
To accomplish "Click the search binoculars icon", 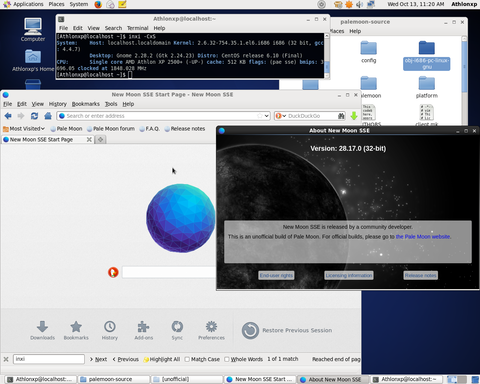I will [x=341, y=116].
